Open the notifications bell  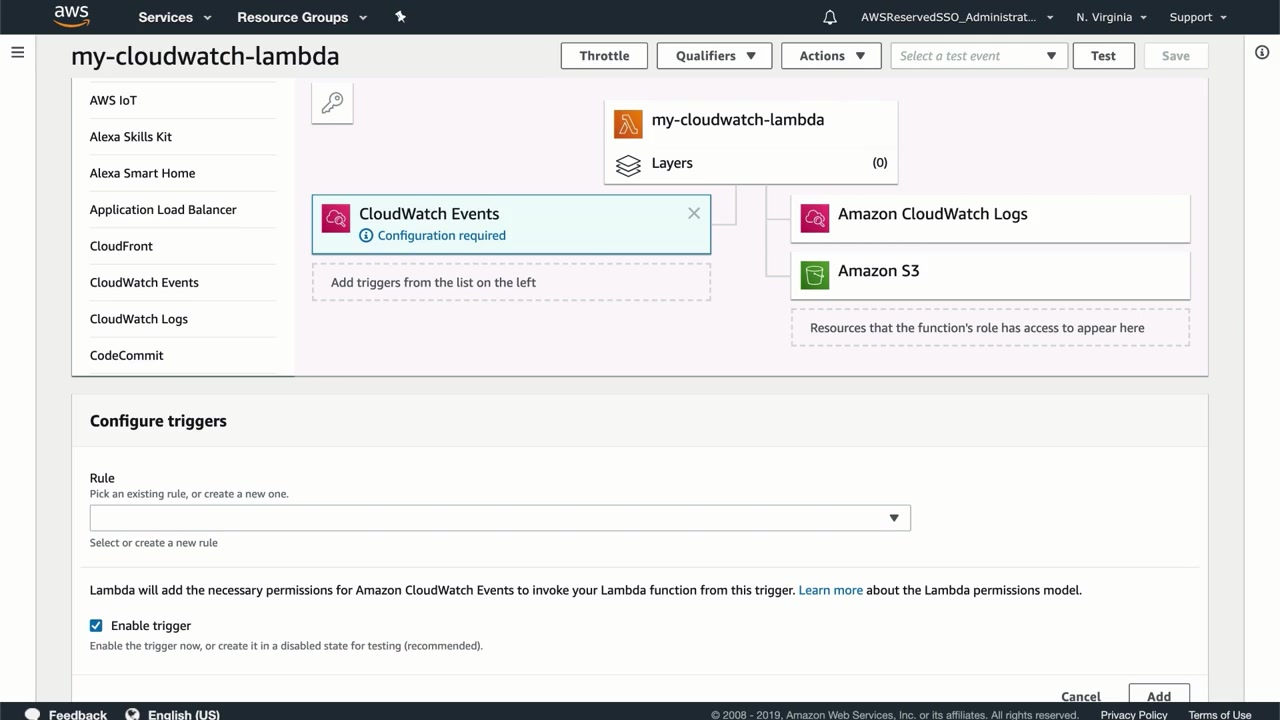830,17
